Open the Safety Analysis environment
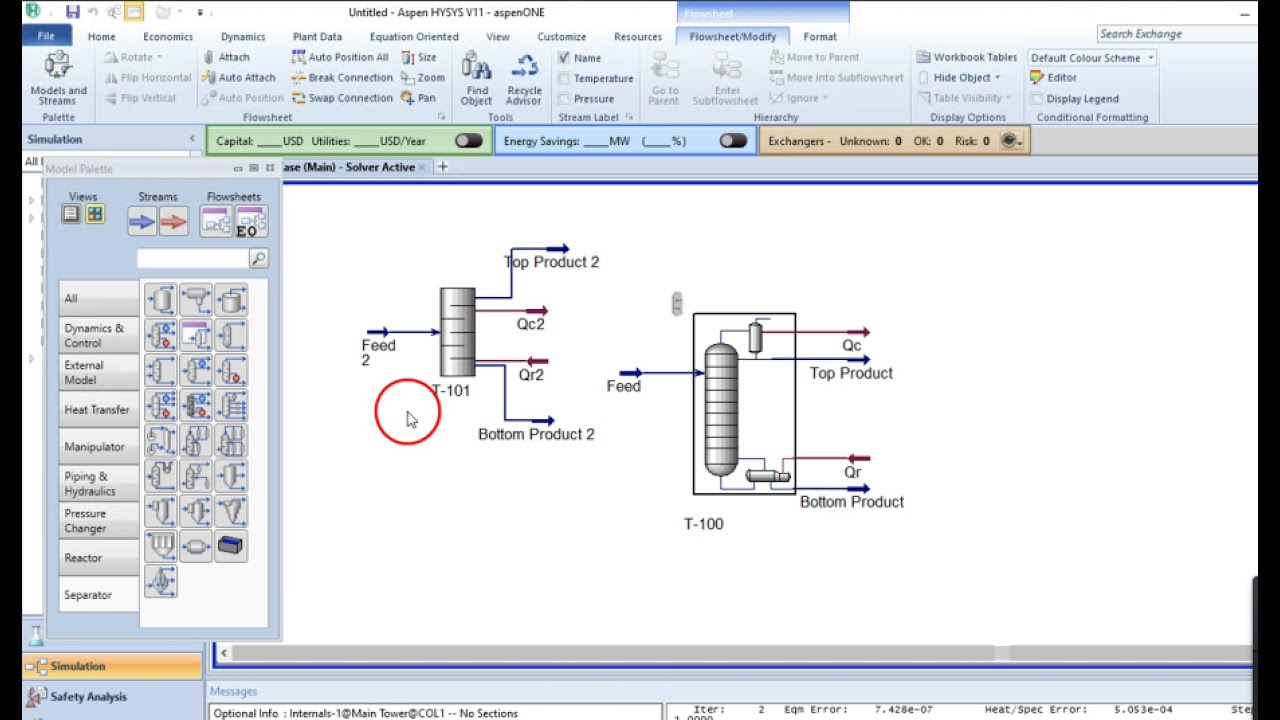This screenshot has height=720, width=1280. pos(112,697)
